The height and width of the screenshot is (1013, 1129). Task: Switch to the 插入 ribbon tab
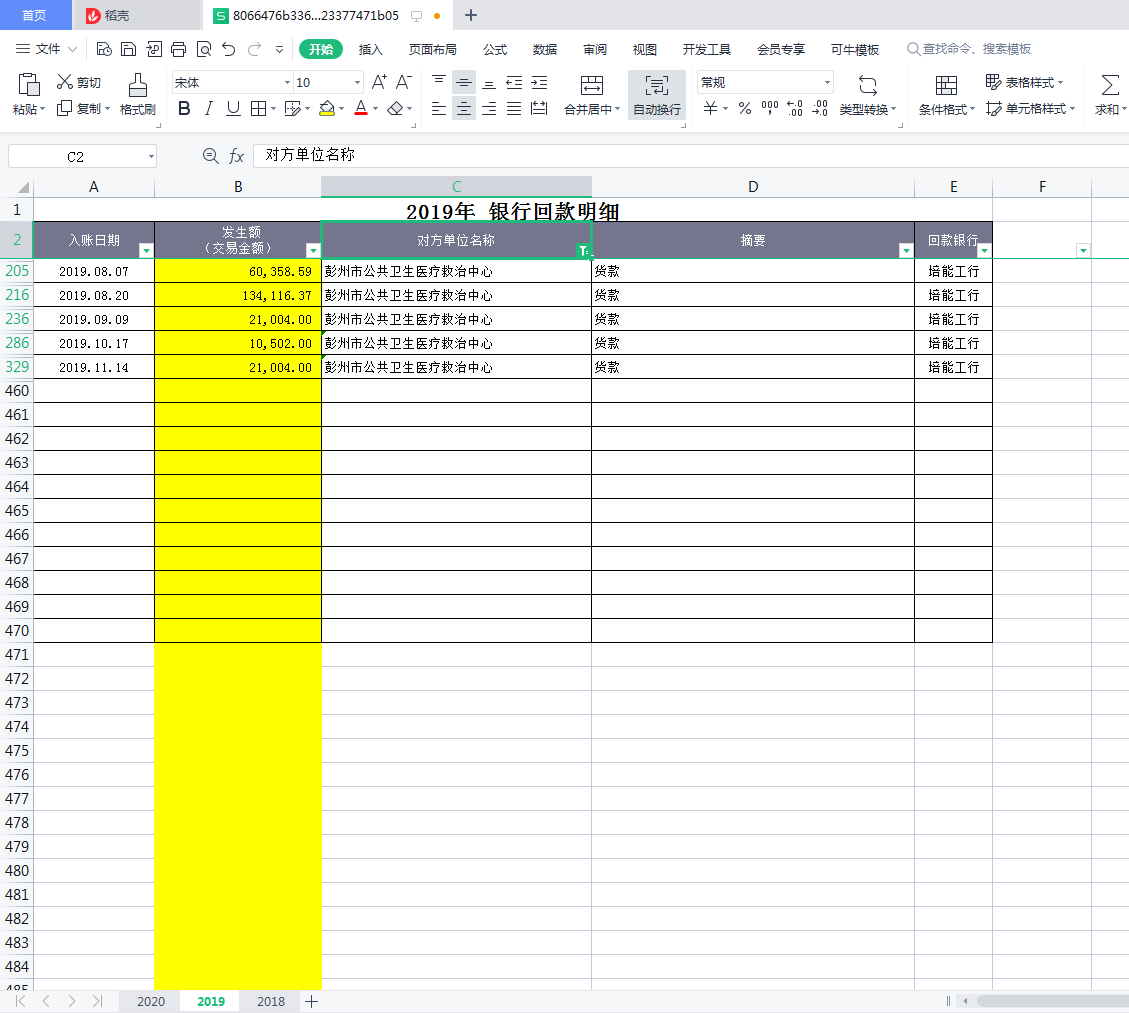point(371,49)
